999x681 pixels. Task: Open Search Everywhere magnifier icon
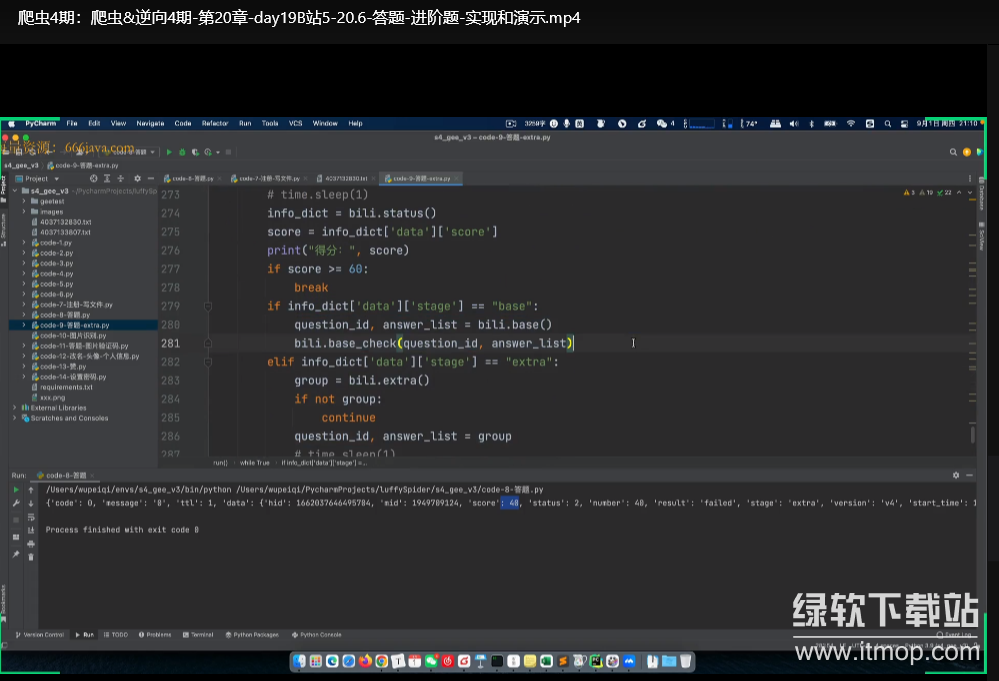pos(953,152)
